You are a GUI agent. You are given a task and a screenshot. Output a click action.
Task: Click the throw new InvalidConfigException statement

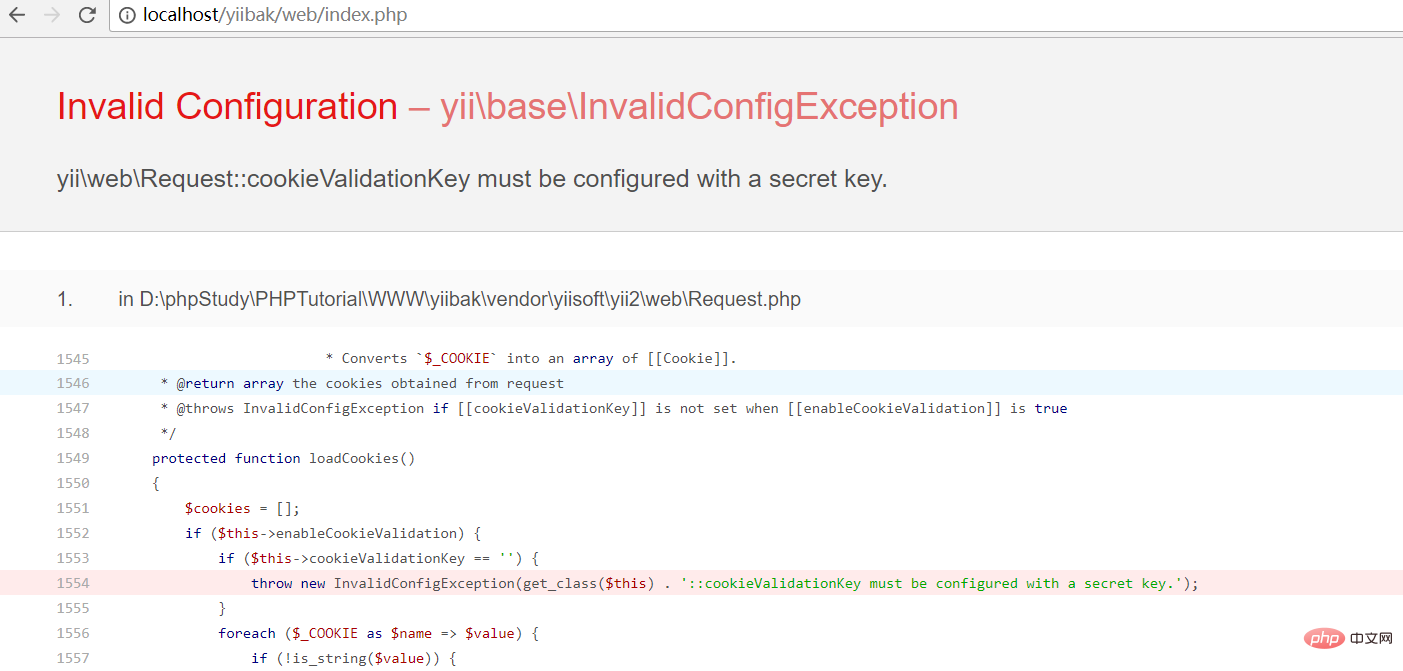tap(724, 583)
